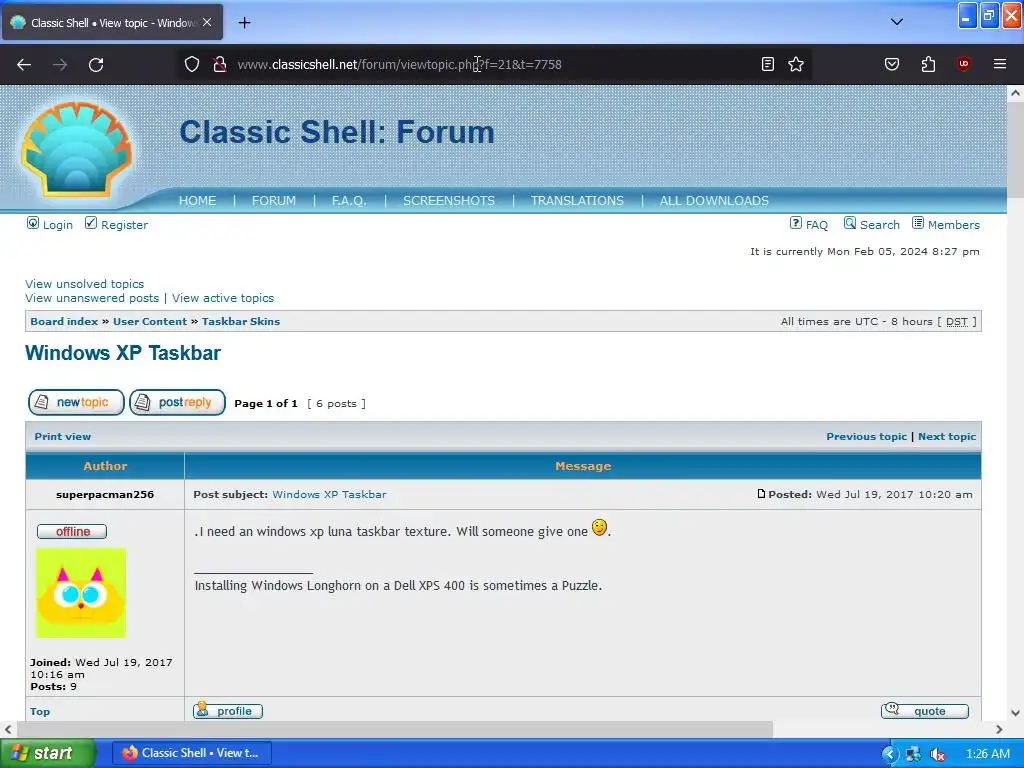Image resolution: width=1024 pixels, height=768 pixels.
Task: Click the Classic Shell shell logo
Action: pyautogui.click(x=76, y=150)
